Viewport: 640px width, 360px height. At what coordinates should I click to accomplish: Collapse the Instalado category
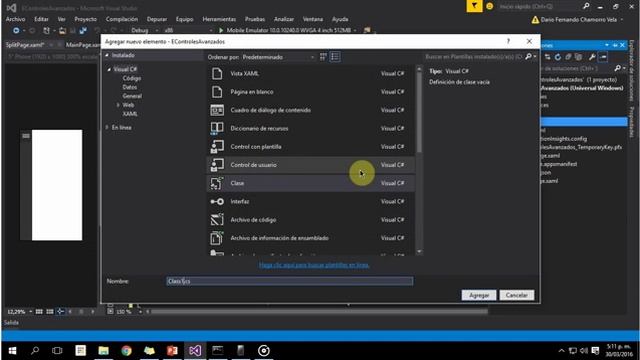(x=107, y=55)
